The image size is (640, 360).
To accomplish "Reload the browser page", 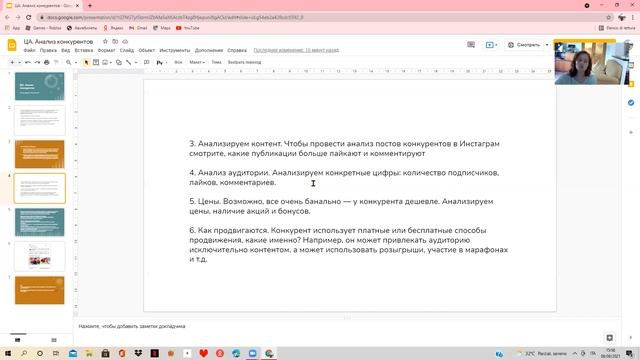I will coord(29,17).
